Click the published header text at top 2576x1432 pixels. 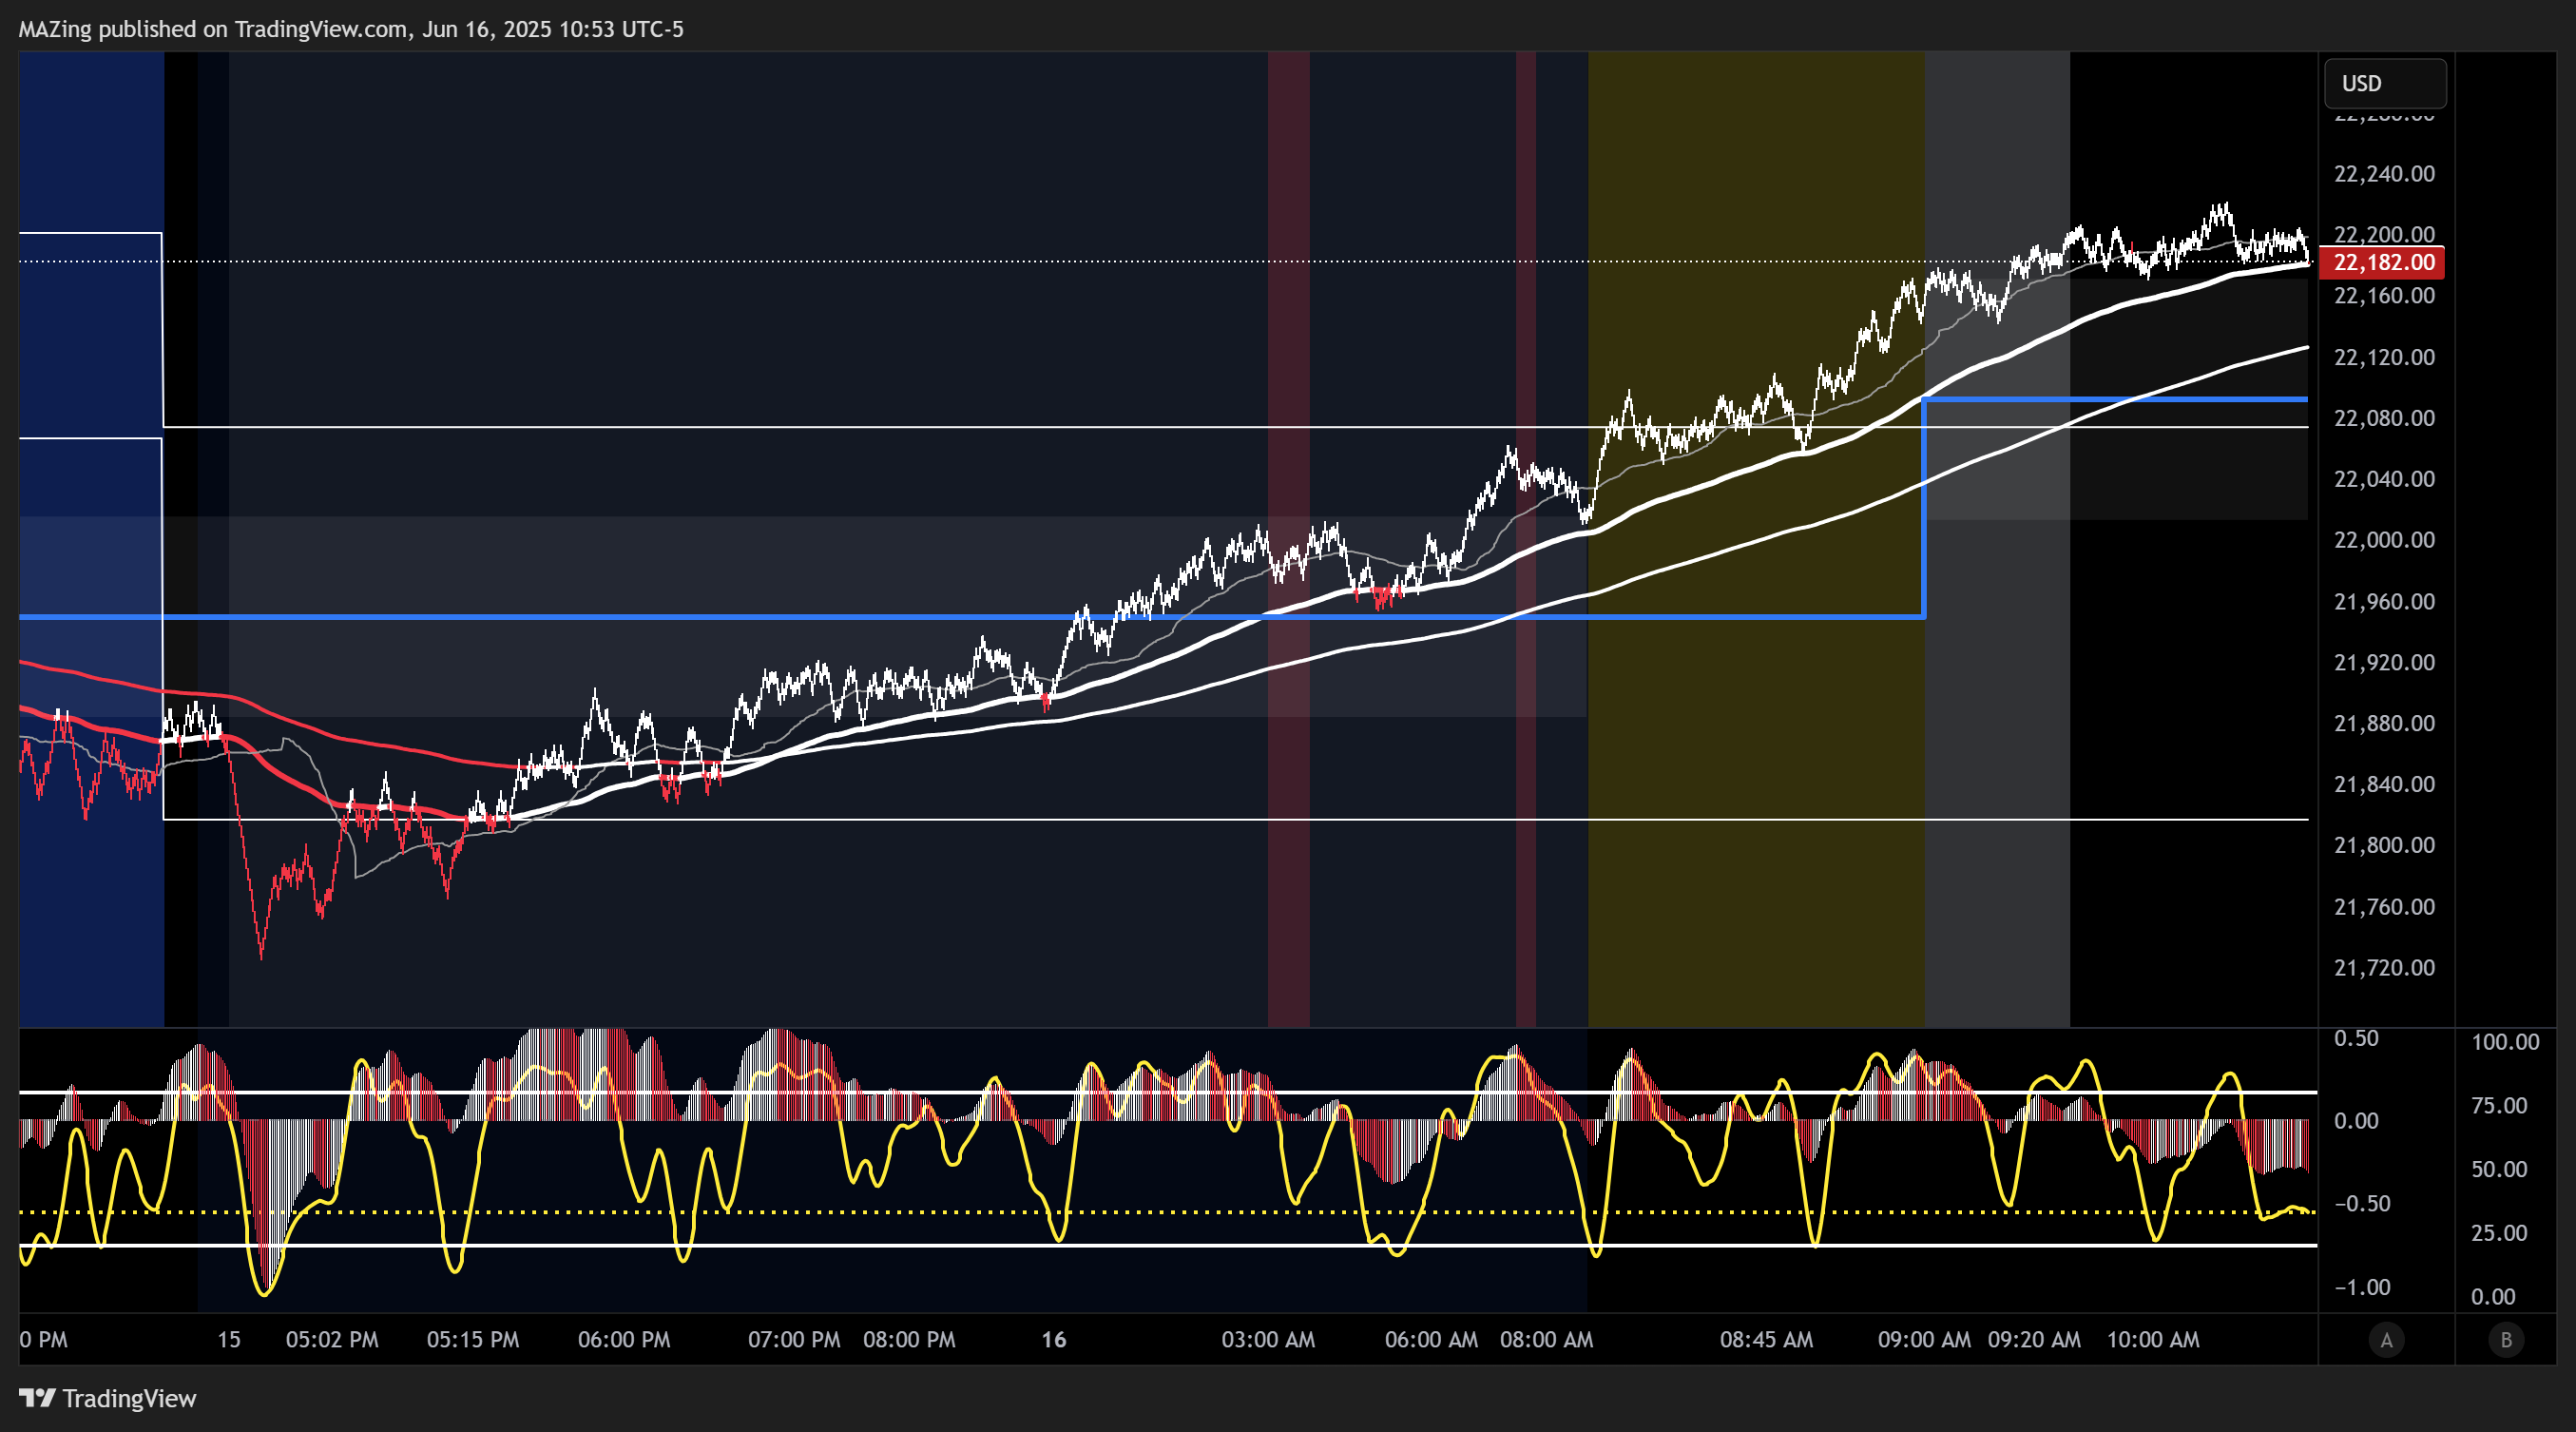pyautogui.click(x=351, y=29)
